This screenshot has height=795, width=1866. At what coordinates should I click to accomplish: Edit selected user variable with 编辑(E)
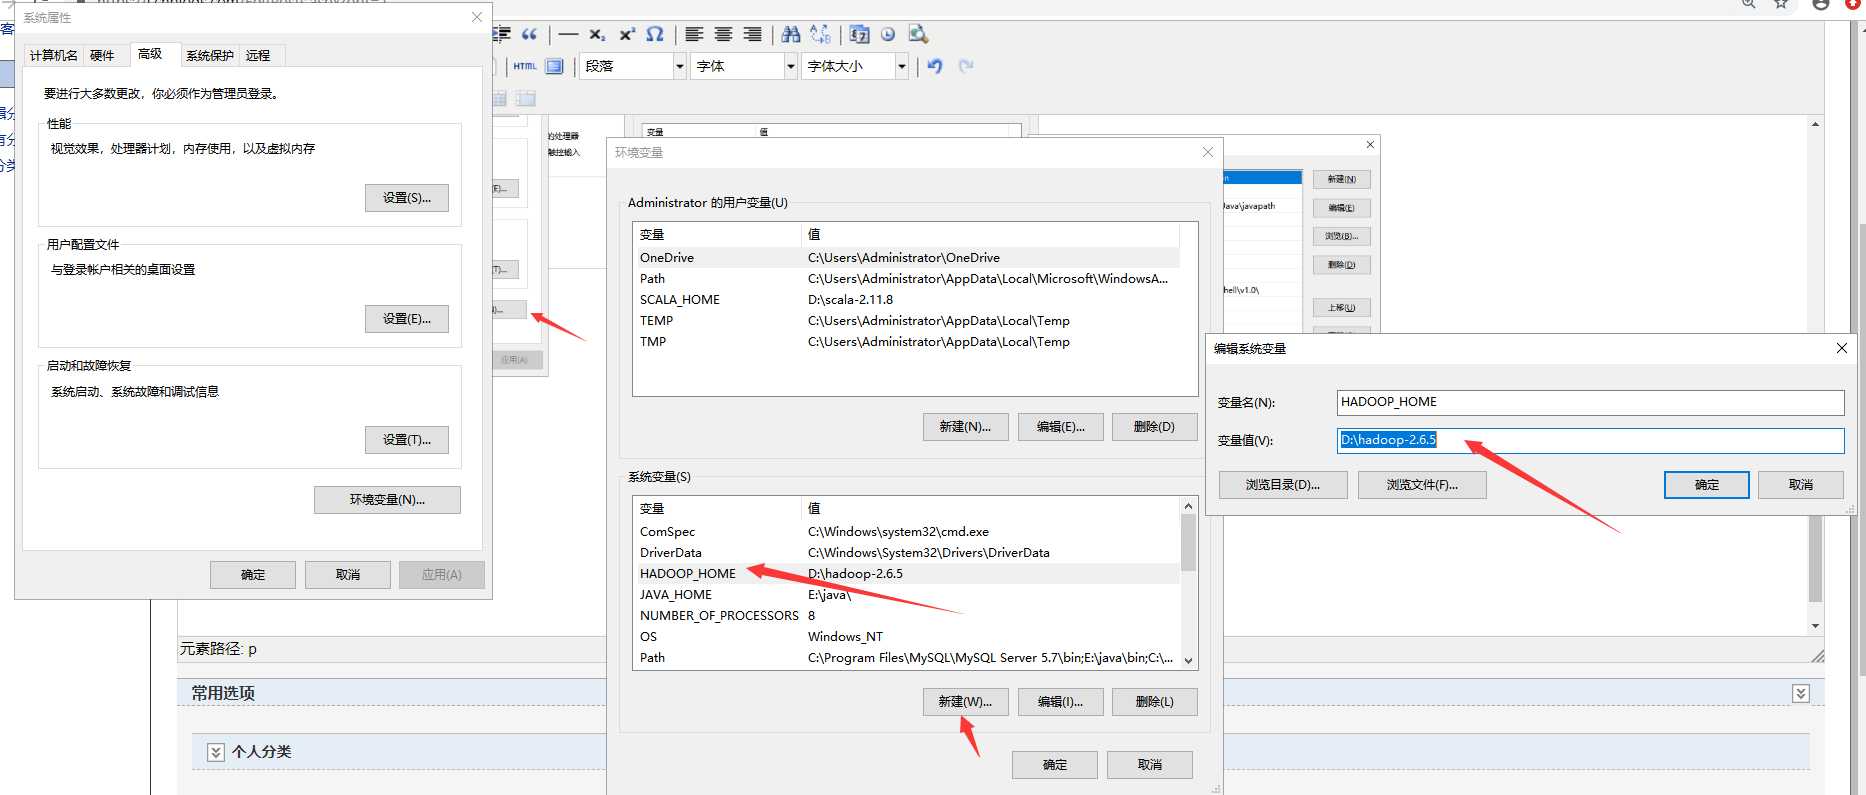[1060, 427]
